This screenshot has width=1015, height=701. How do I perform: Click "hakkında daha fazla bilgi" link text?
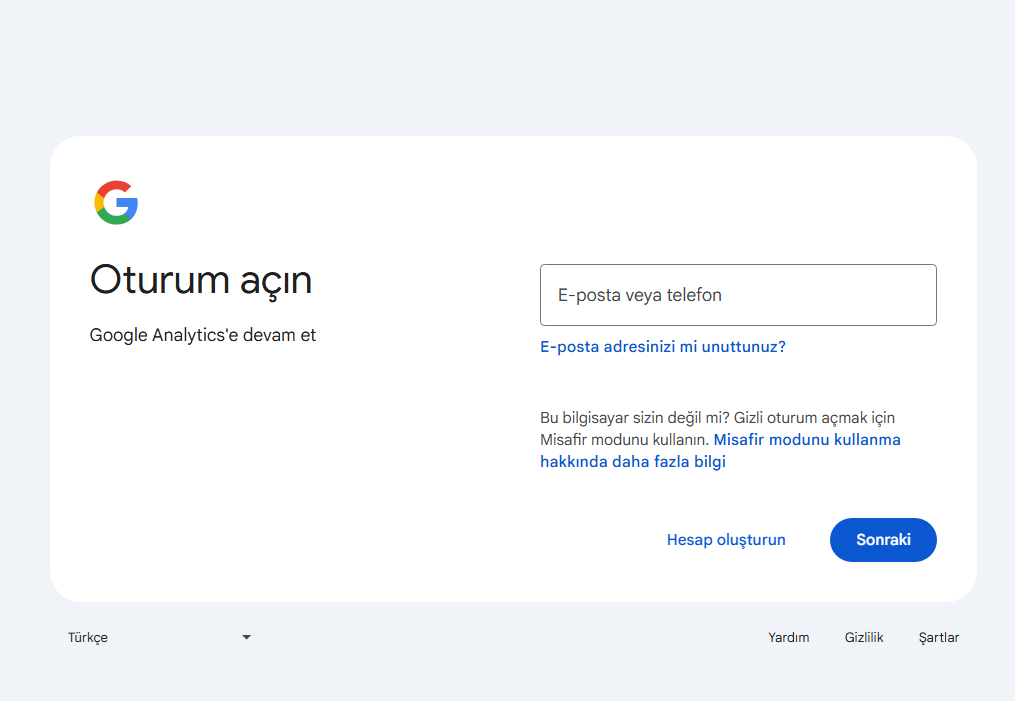pyautogui.click(x=632, y=462)
